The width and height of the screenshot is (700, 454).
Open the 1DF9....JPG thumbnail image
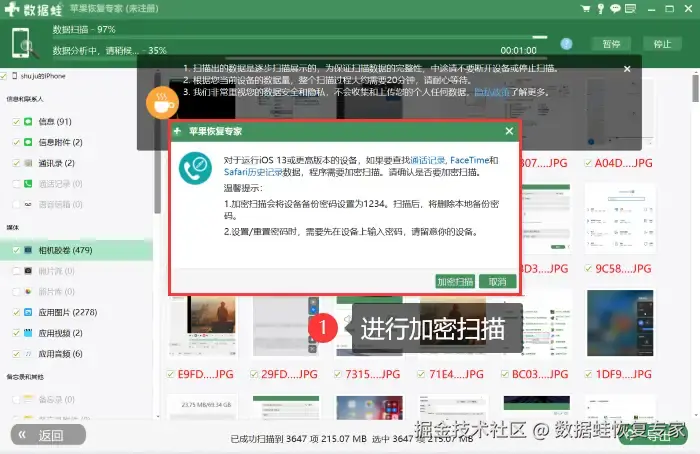point(620,323)
